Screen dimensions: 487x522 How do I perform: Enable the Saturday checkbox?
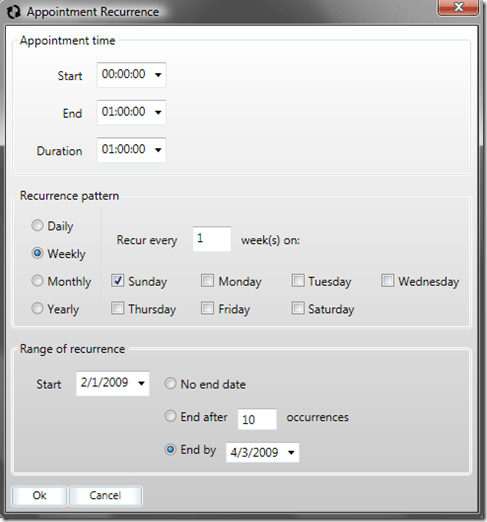click(298, 308)
